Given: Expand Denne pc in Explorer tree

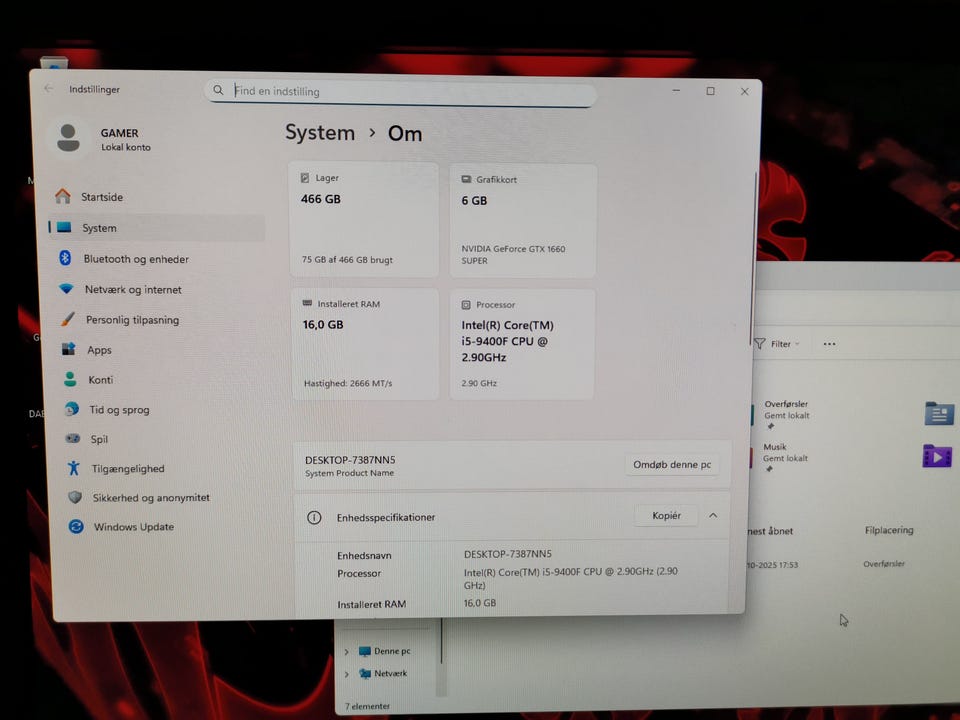Looking at the screenshot, I should point(347,651).
